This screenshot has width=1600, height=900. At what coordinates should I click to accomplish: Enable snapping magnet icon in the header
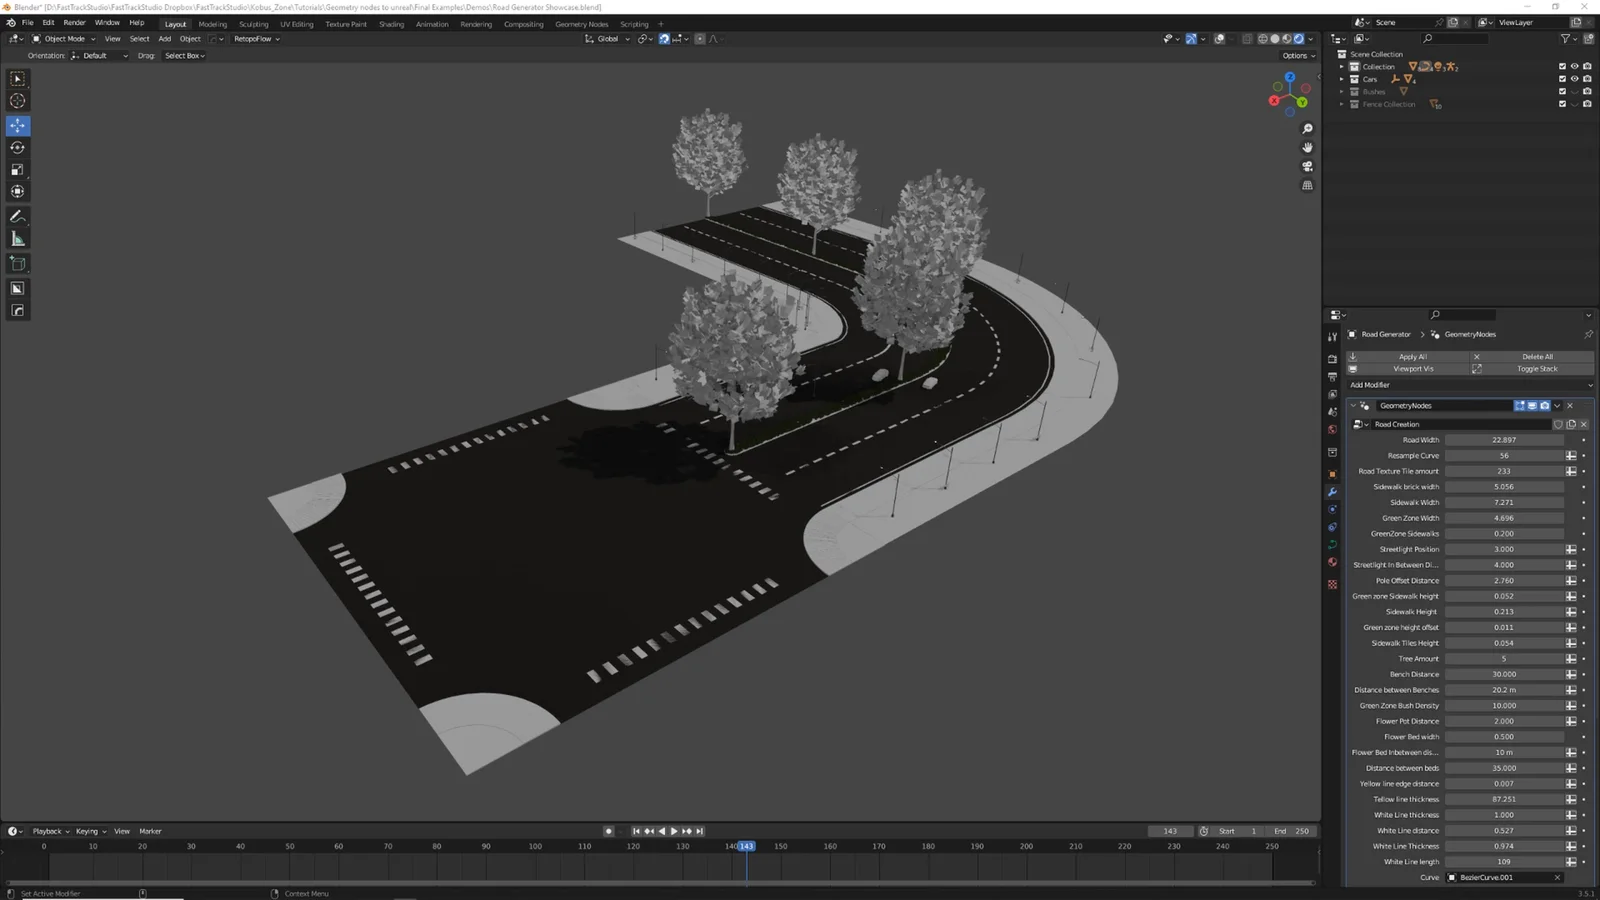664,39
